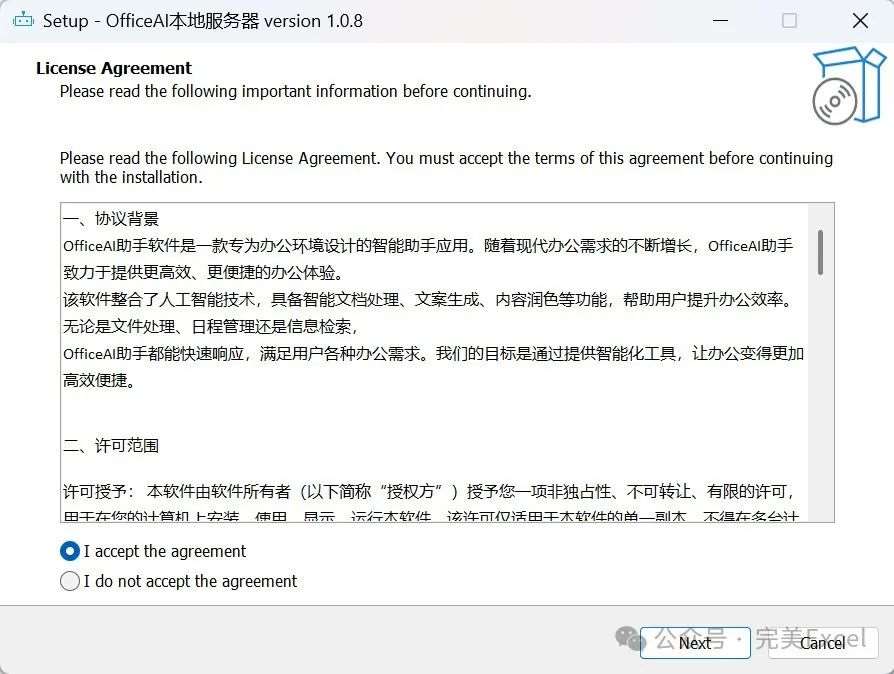Click the Setup window title text
Viewport: 894px width, 674px height.
tap(203, 21)
